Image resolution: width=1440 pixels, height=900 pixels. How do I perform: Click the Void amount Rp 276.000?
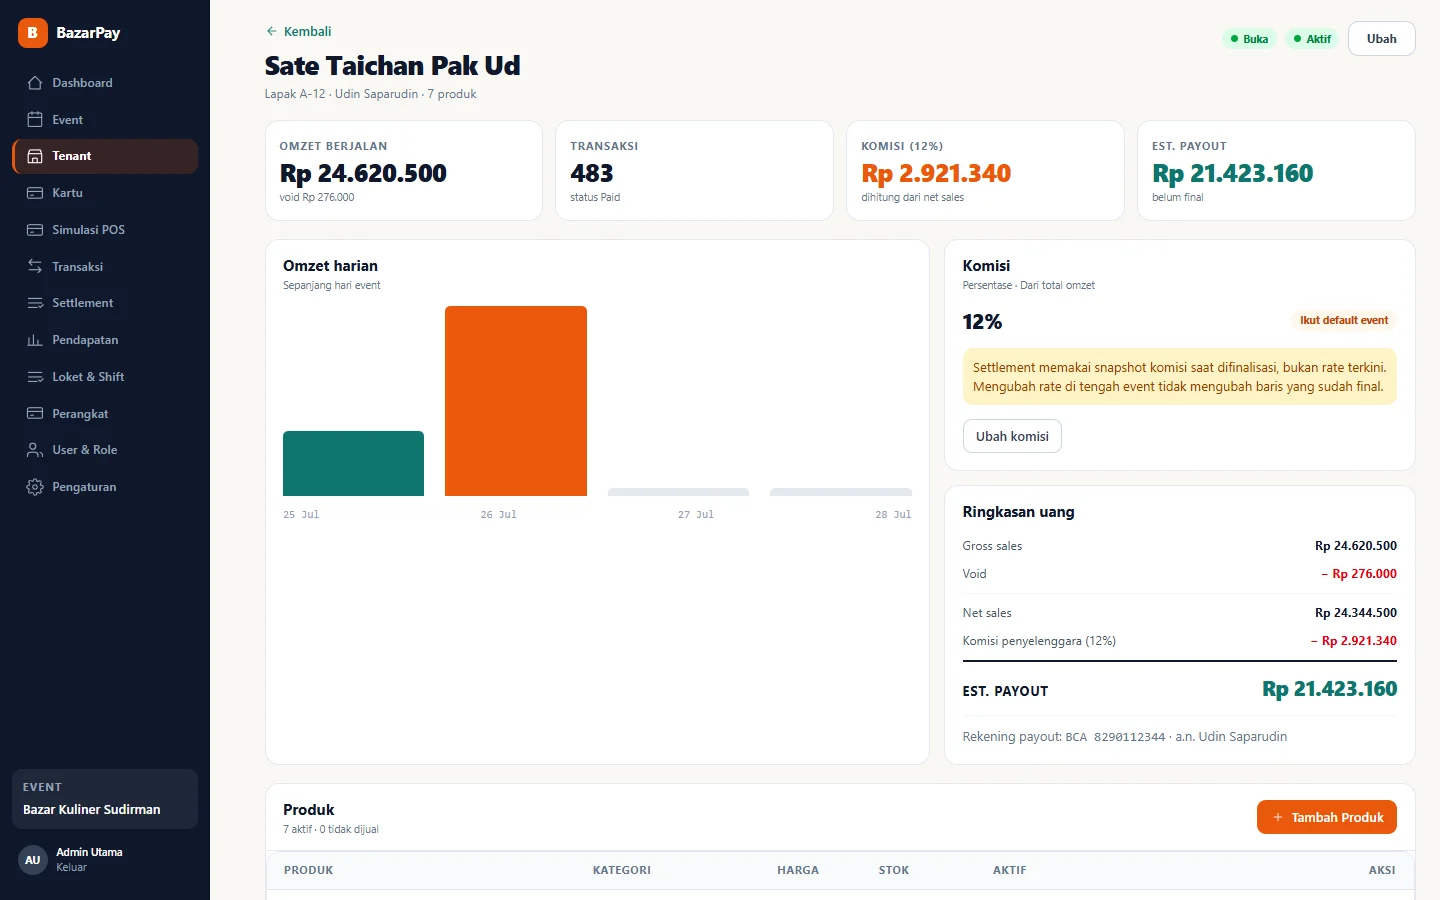coord(1359,574)
